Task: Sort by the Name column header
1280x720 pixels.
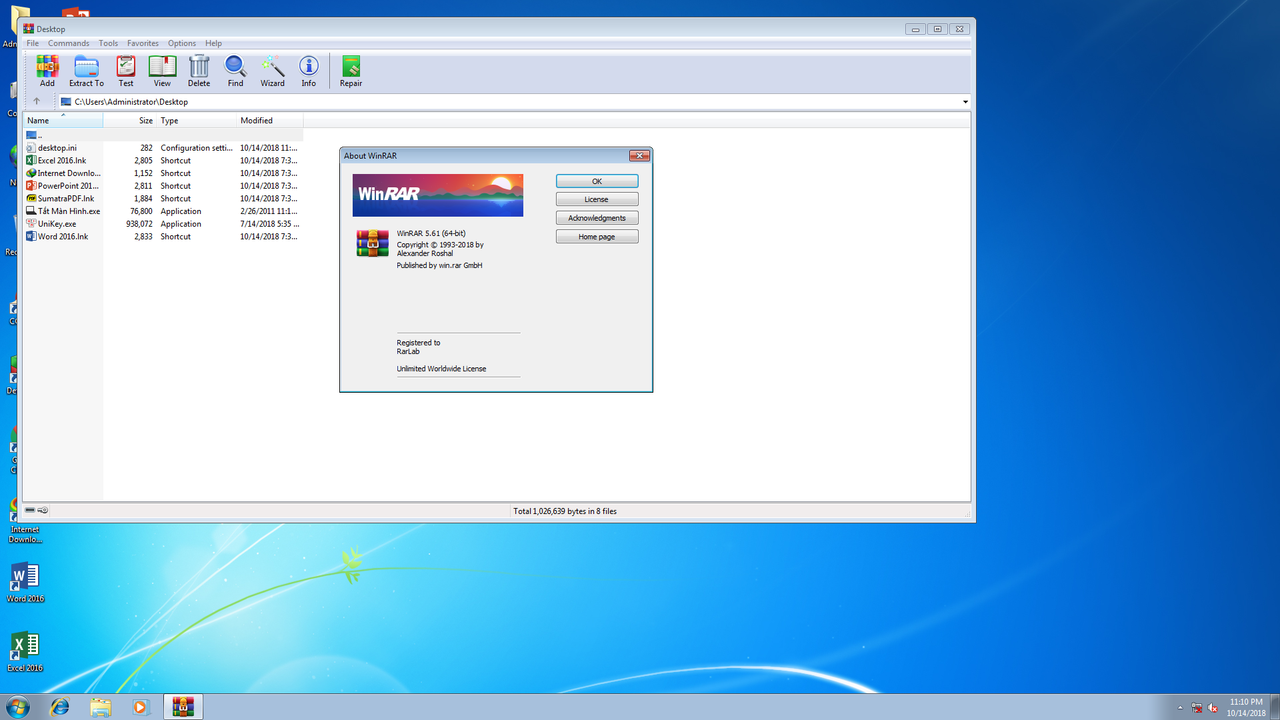Action: (63, 120)
